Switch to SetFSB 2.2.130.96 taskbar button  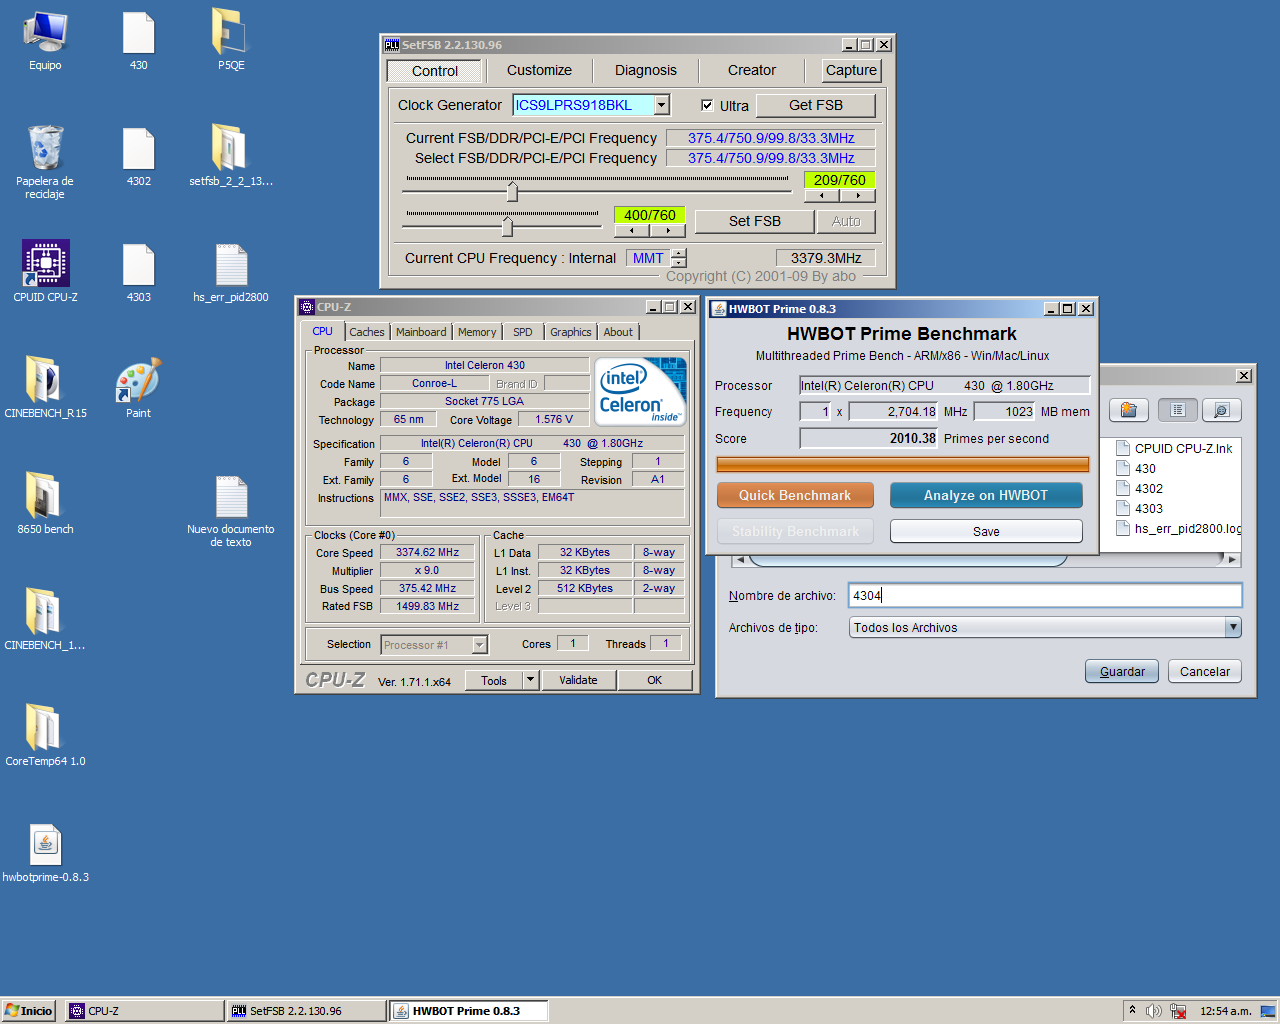tap(307, 1011)
